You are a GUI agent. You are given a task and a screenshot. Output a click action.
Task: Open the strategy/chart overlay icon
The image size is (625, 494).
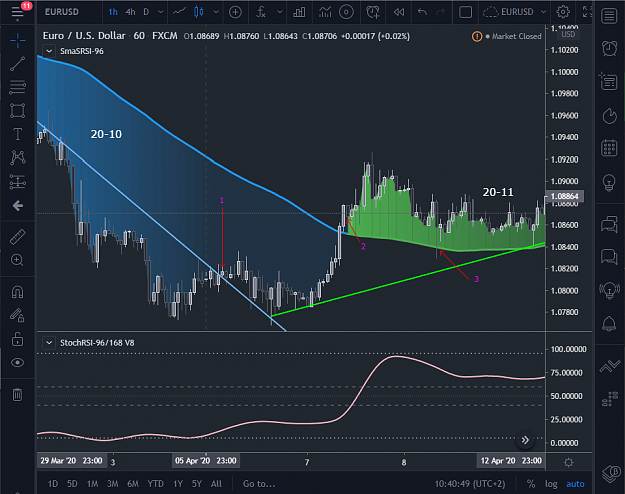click(325, 12)
